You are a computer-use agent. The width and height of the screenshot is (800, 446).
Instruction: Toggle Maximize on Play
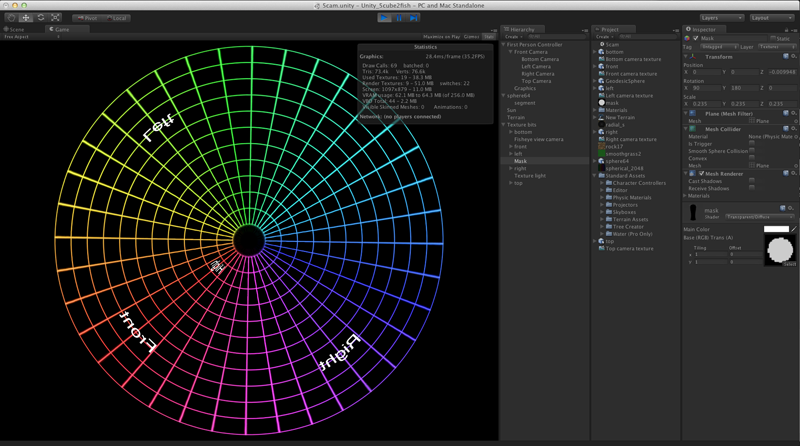pyautogui.click(x=441, y=37)
